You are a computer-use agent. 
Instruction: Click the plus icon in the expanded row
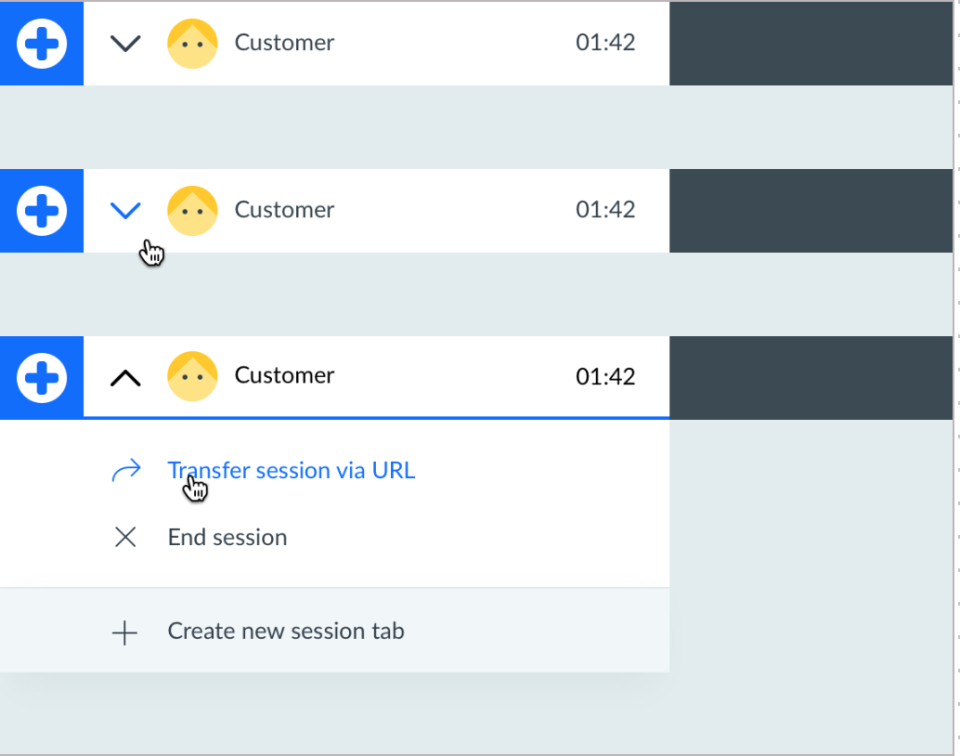tap(42, 377)
